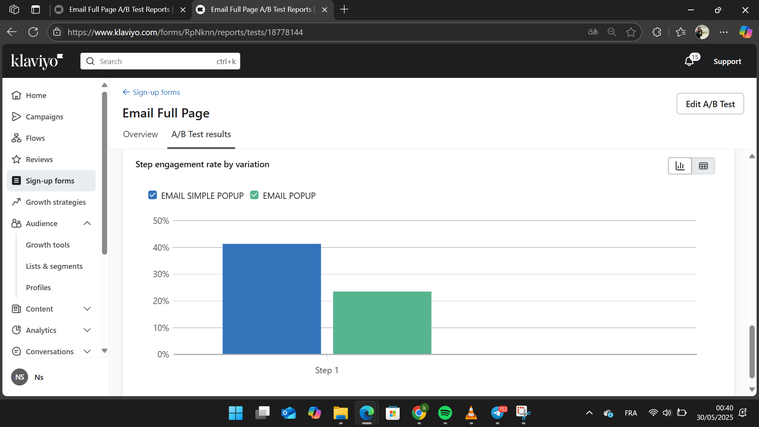The height and width of the screenshot is (427, 759).
Task: Expand the Conversations section
Action: [87, 352]
